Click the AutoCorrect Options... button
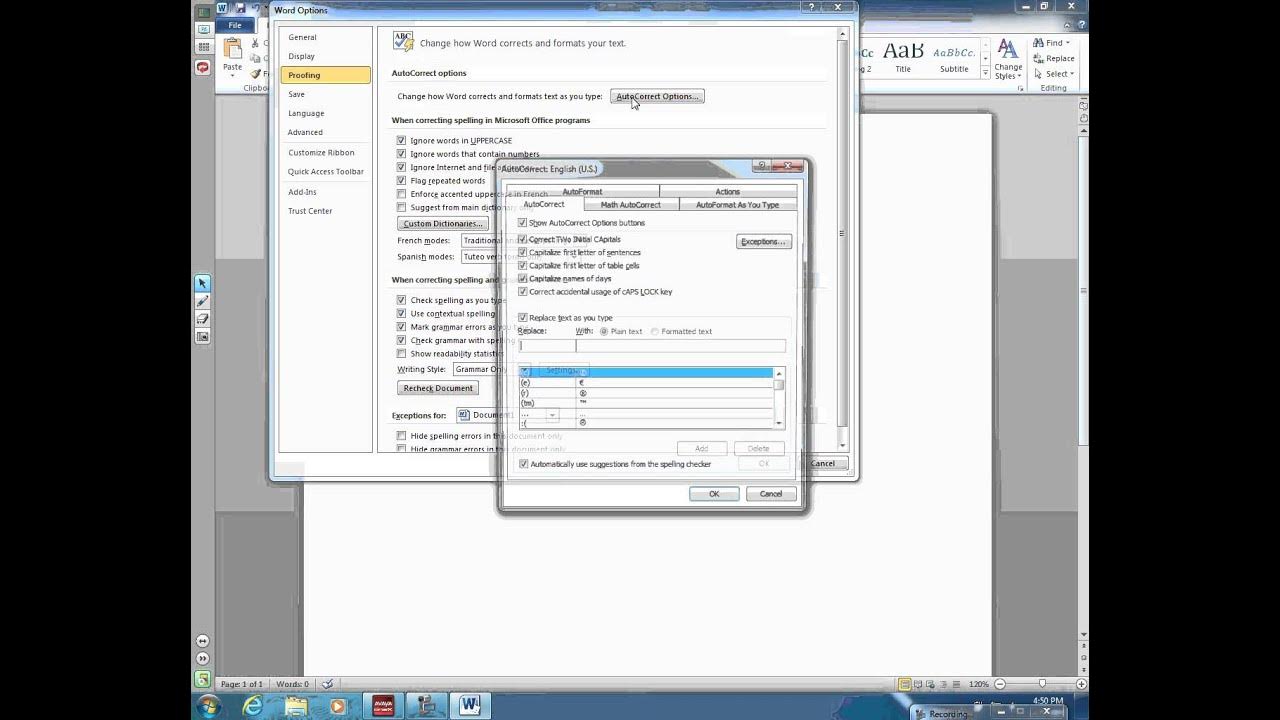The image size is (1280, 720). pos(657,96)
